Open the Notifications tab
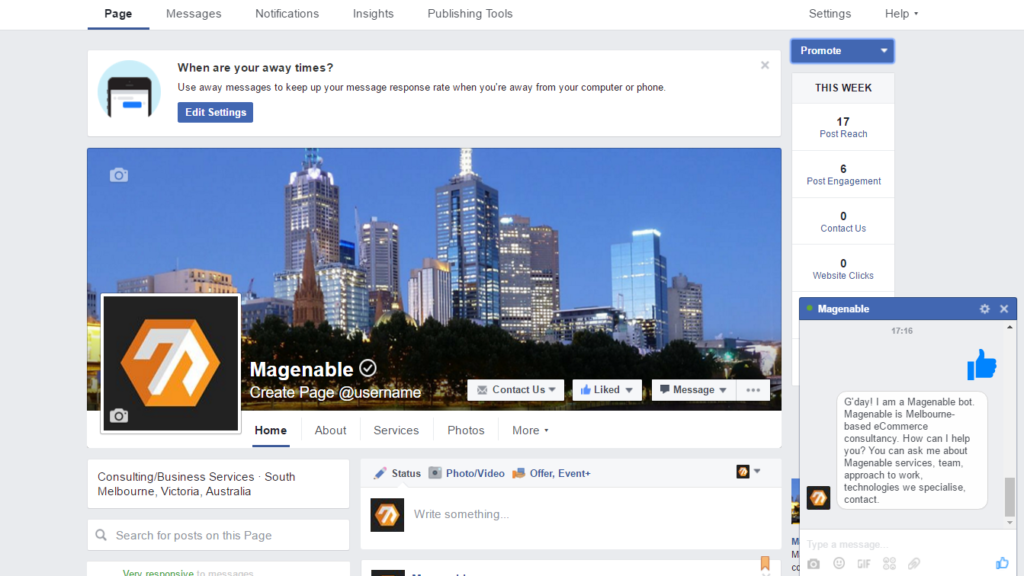The width and height of the screenshot is (1024, 576). click(x=287, y=14)
